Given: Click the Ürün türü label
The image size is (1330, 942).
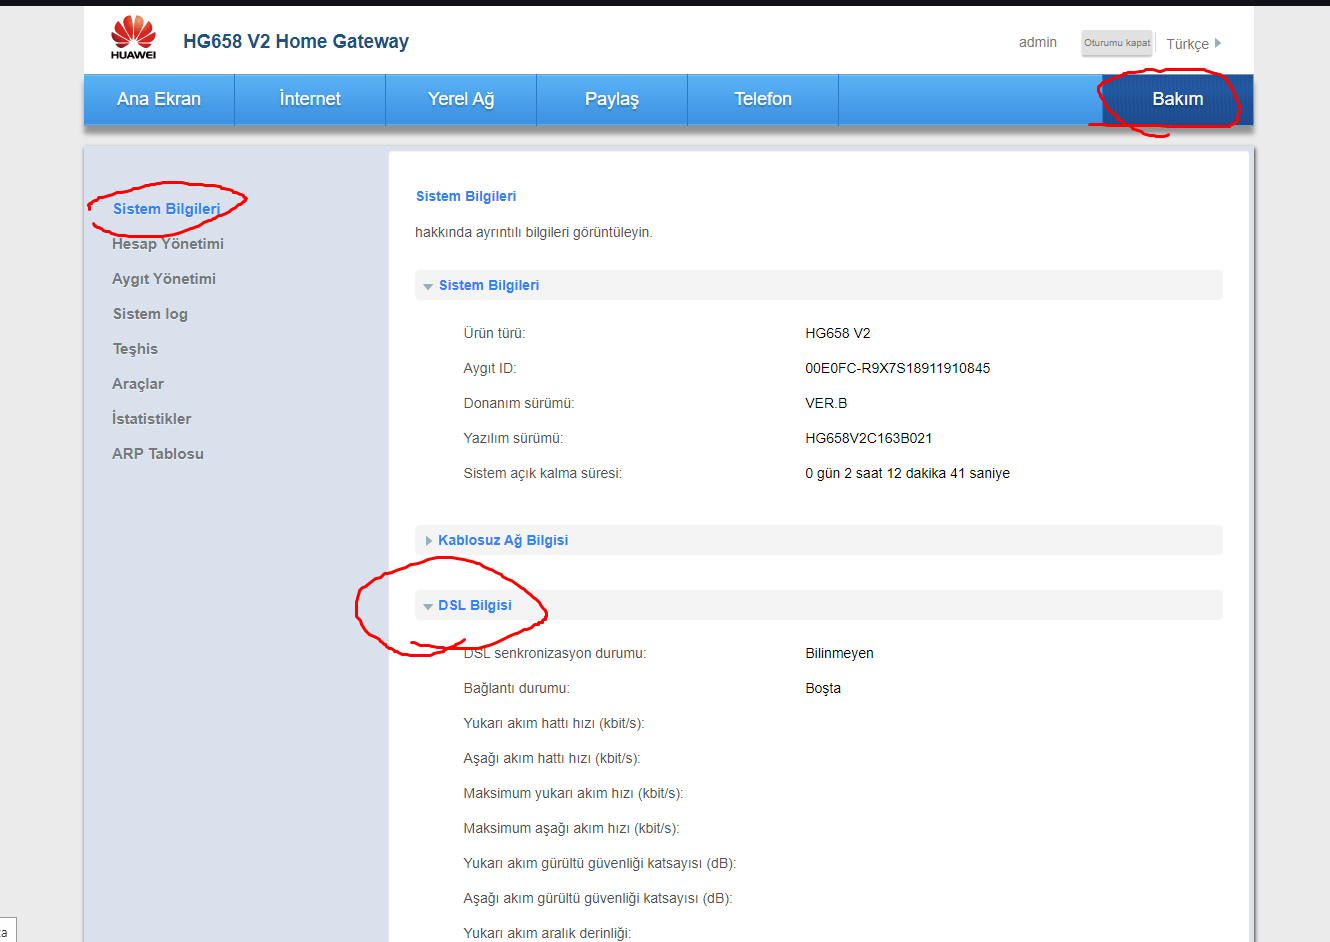Looking at the screenshot, I should coord(494,333).
